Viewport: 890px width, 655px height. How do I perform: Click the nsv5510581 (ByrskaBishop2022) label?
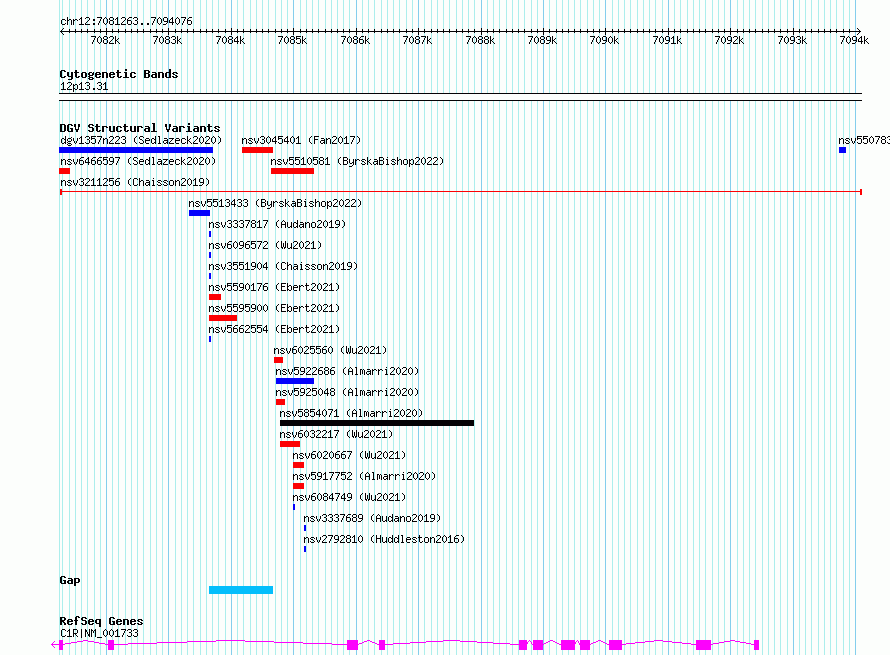tap(357, 161)
